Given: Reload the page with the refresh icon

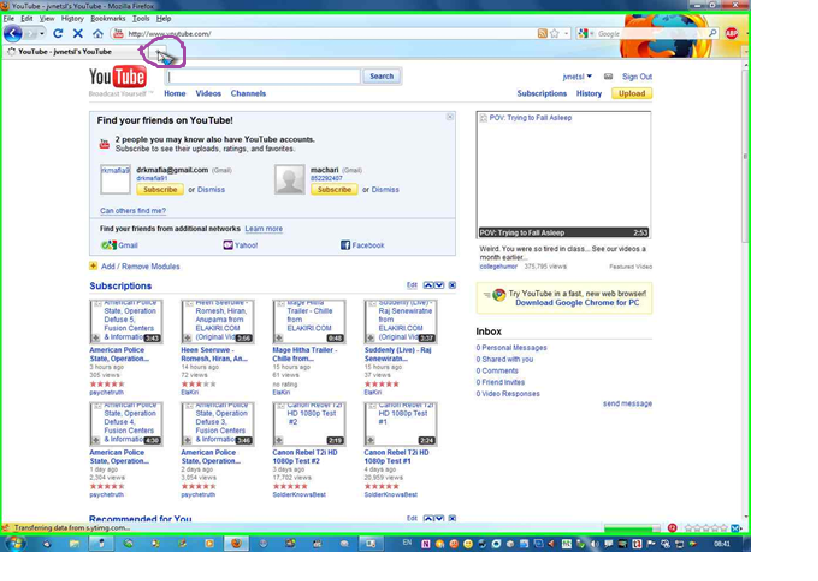Looking at the screenshot, I should click(x=59, y=34).
